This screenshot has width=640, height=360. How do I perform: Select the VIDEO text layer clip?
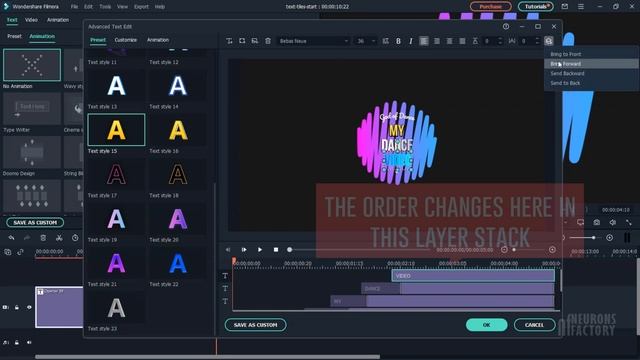click(473, 276)
